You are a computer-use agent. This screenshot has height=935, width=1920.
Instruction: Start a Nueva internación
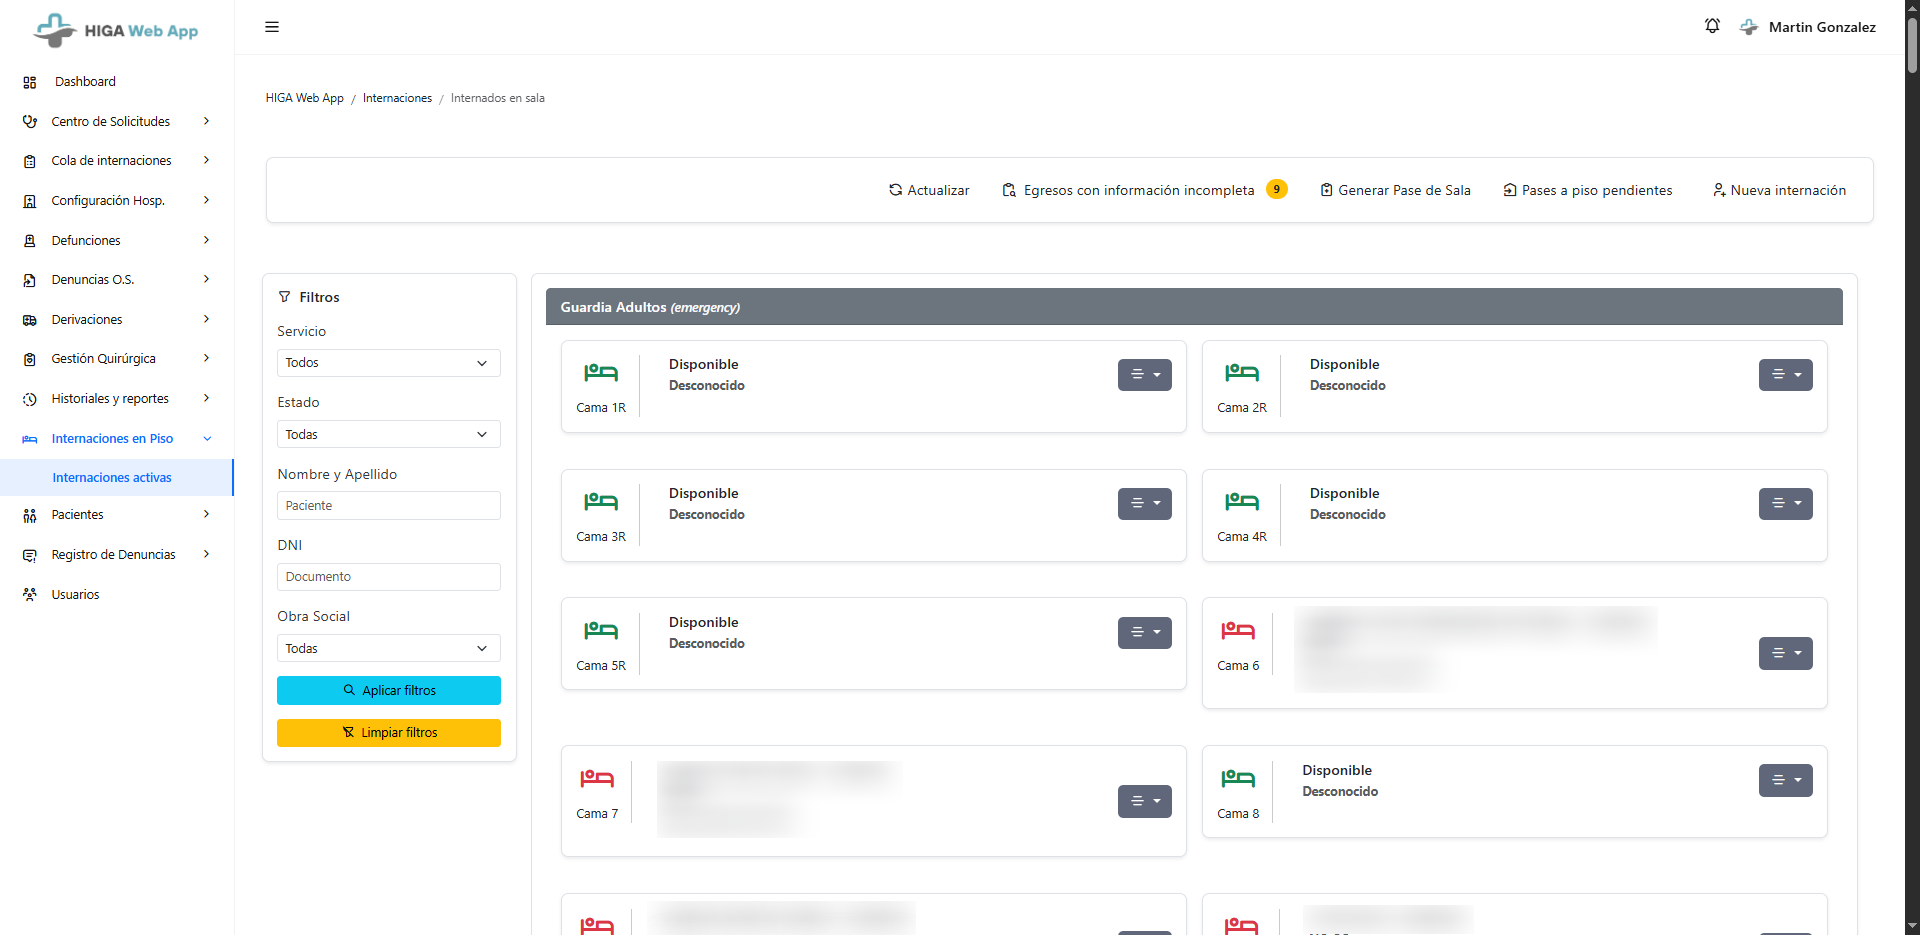(x=1780, y=190)
